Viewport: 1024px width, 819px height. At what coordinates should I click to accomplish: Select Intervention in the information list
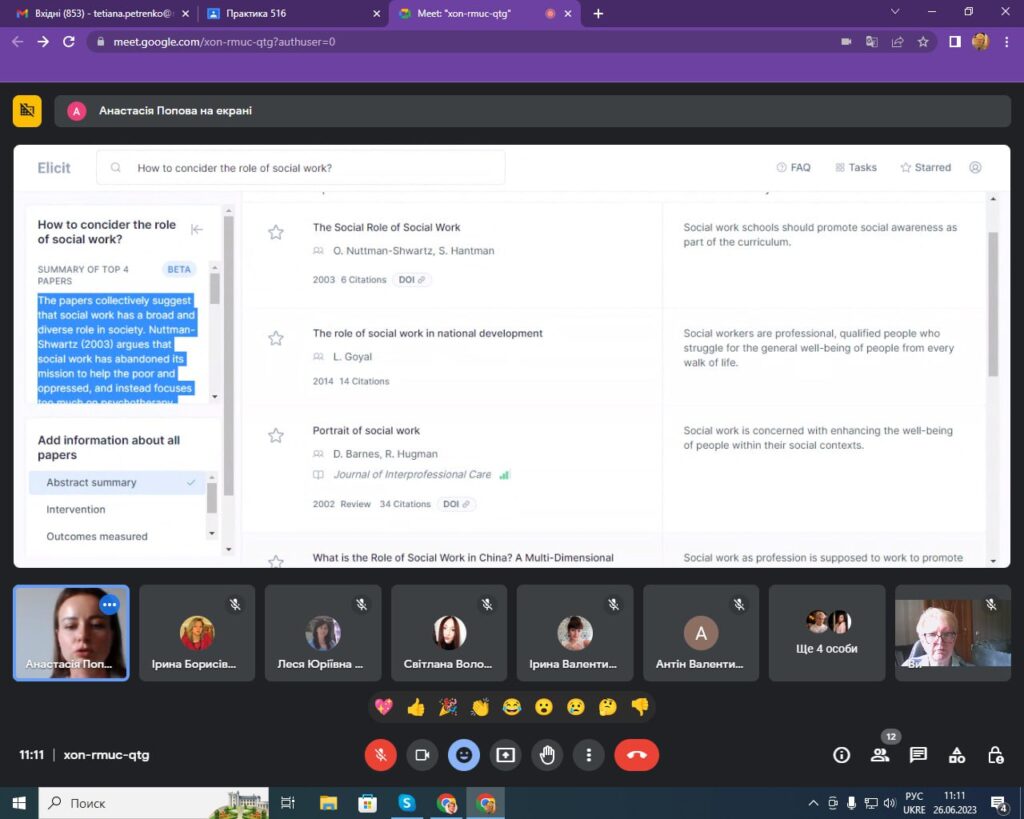[76, 509]
